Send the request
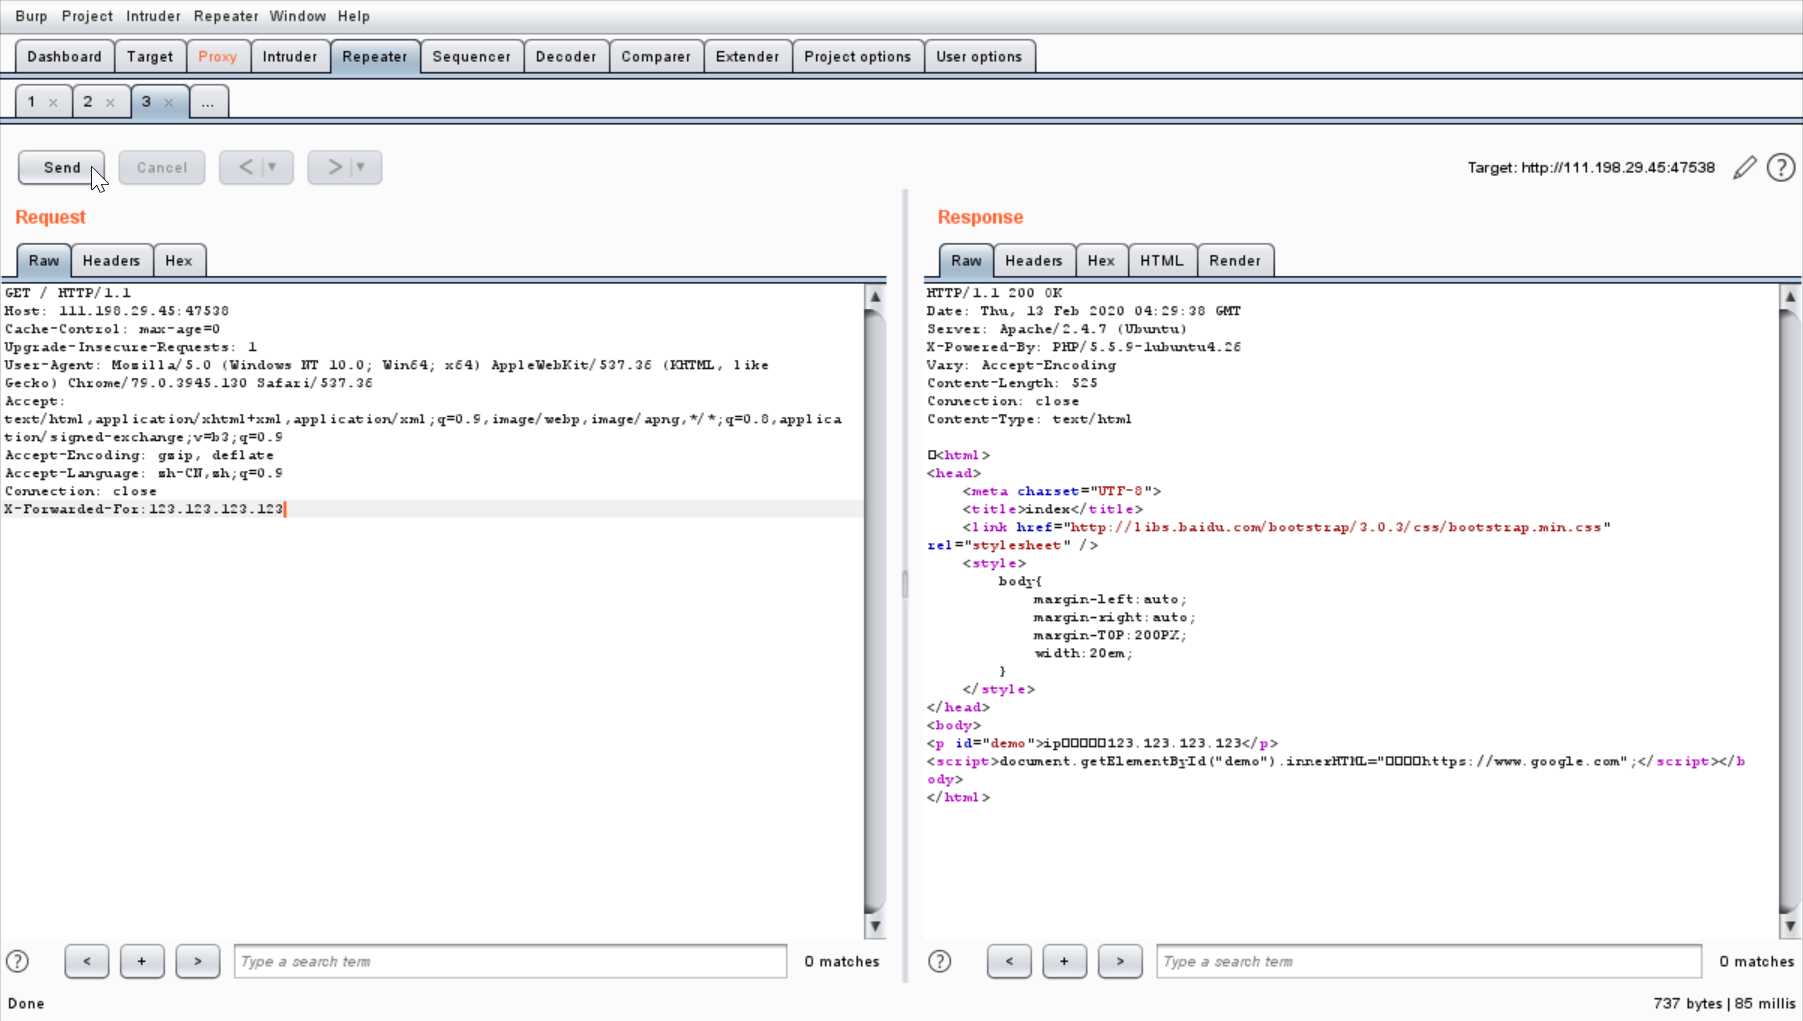Viewport: 1803px width, 1021px height. coord(62,167)
